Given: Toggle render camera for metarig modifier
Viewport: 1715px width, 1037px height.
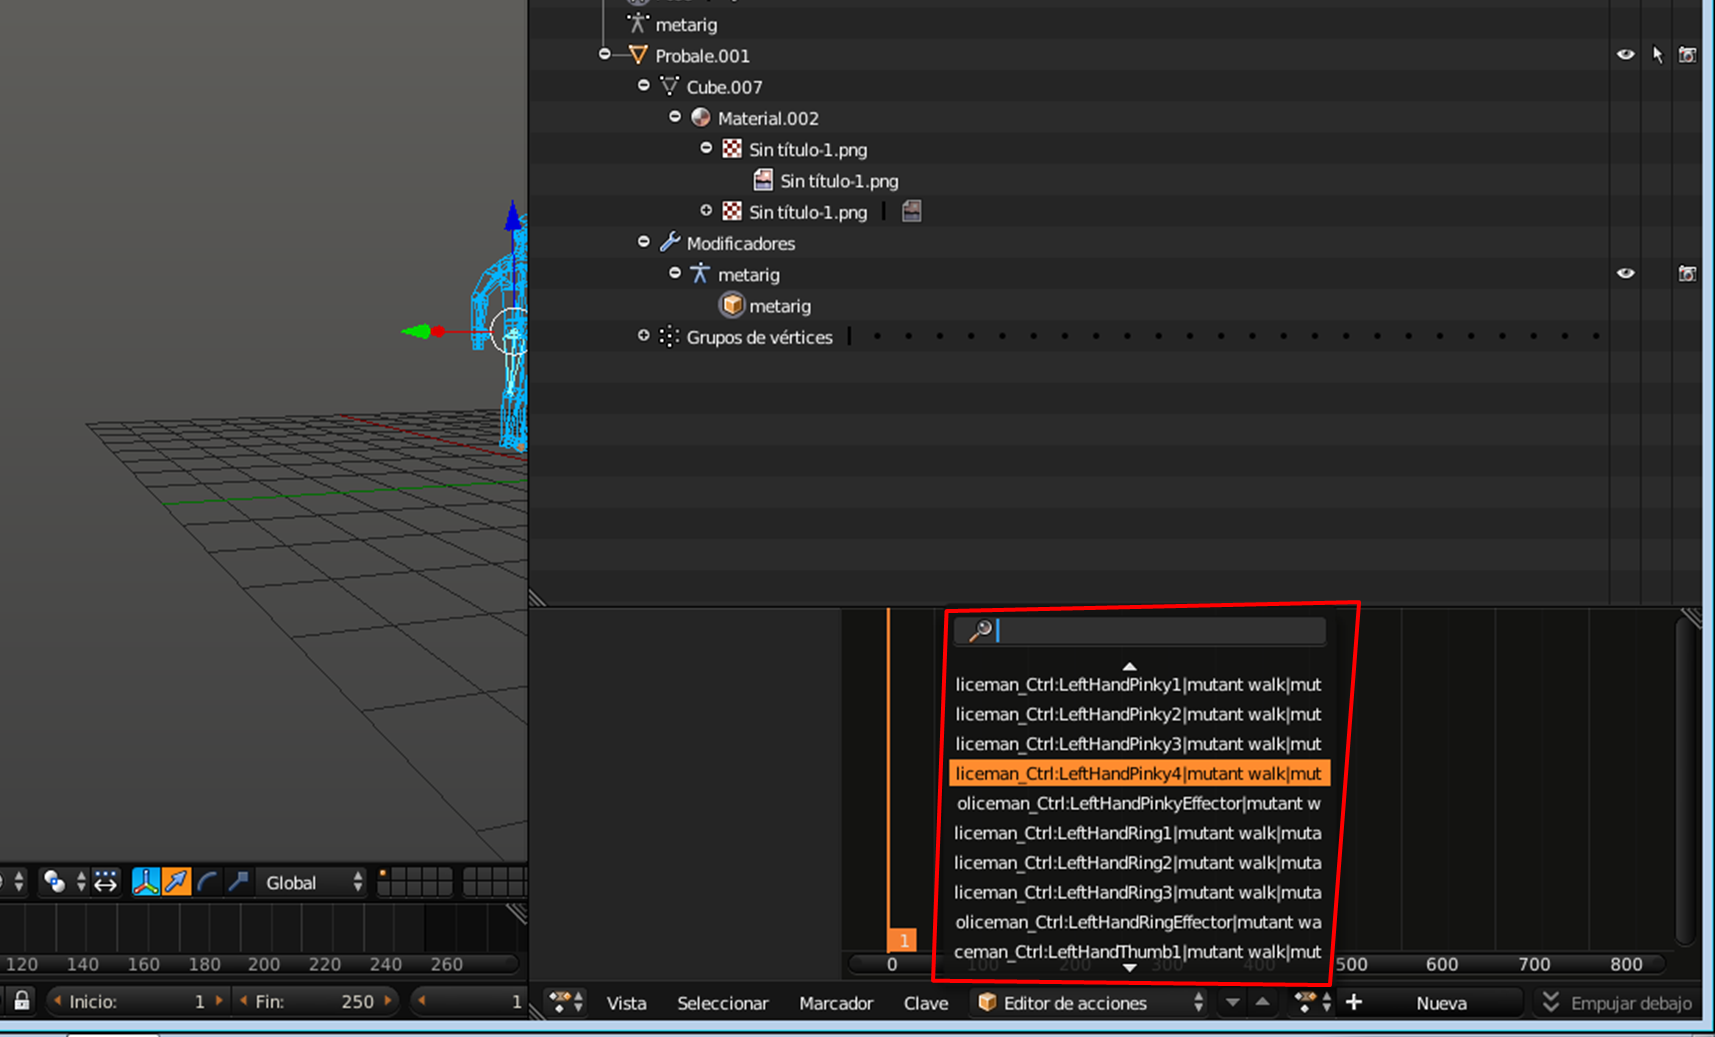Looking at the screenshot, I should pos(1687,273).
